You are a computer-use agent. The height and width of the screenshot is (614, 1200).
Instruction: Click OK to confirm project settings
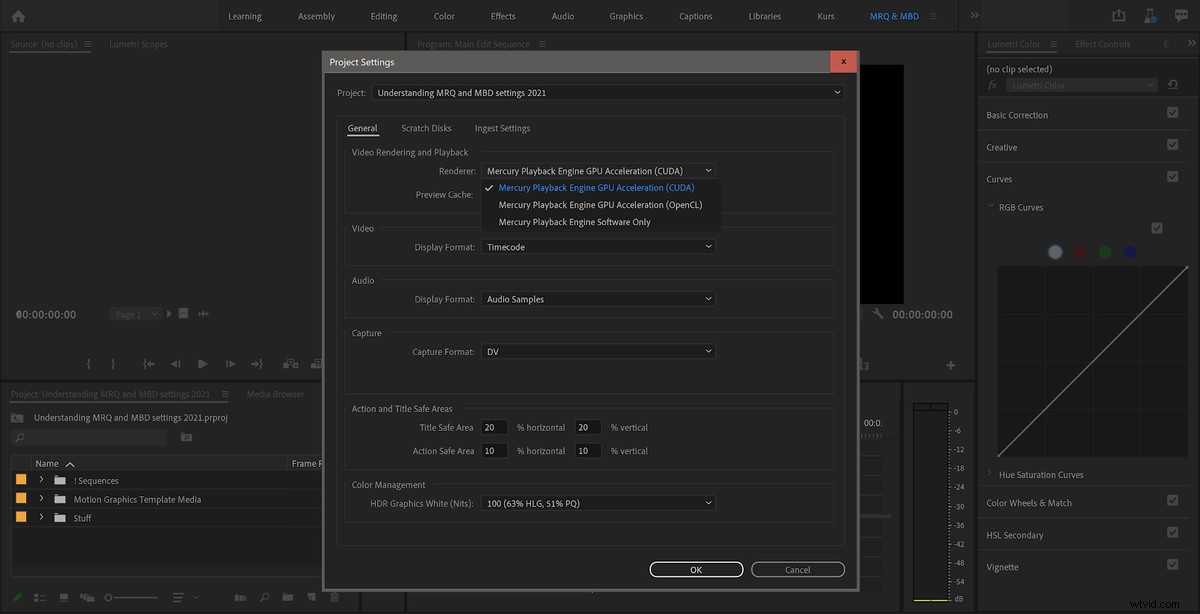tap(695, 569)
